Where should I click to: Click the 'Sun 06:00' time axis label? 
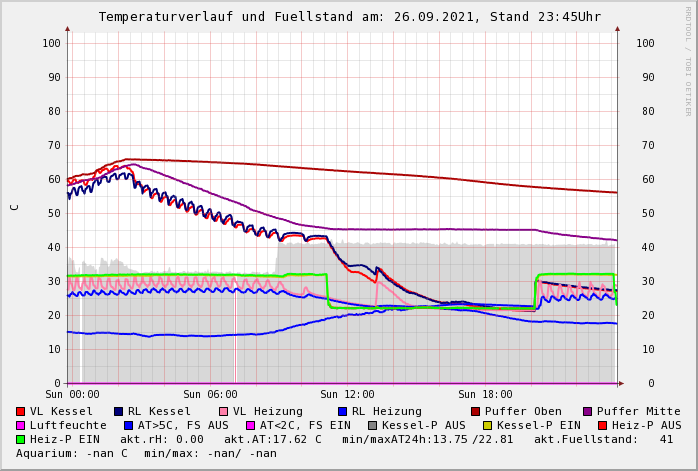[x=209, y=395]
